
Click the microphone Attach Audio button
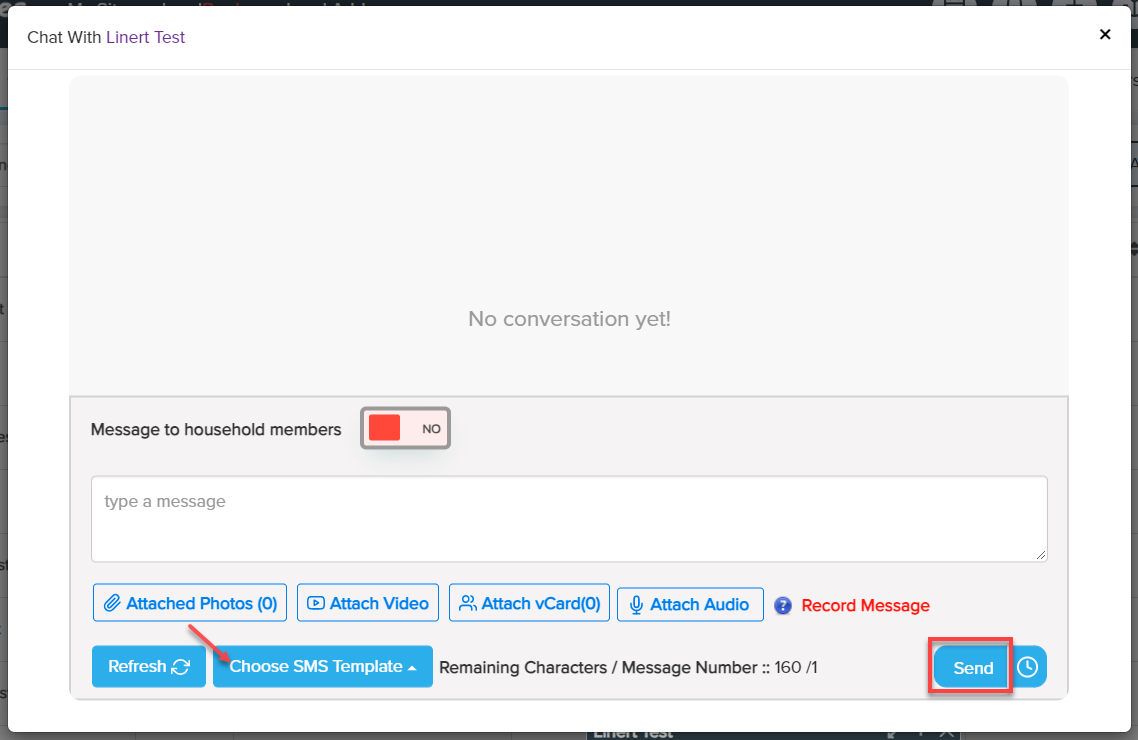tap(690, 604)
